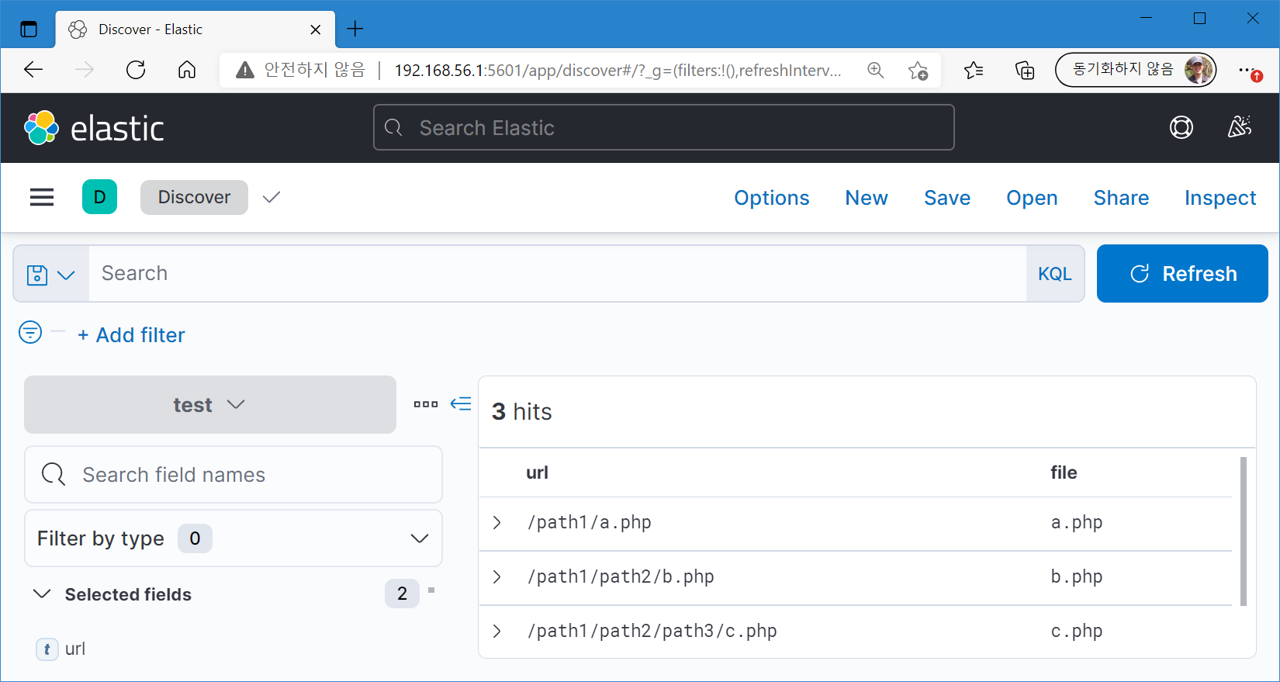
Task: Click the Add filter link
Action: (x=131, y=335)
